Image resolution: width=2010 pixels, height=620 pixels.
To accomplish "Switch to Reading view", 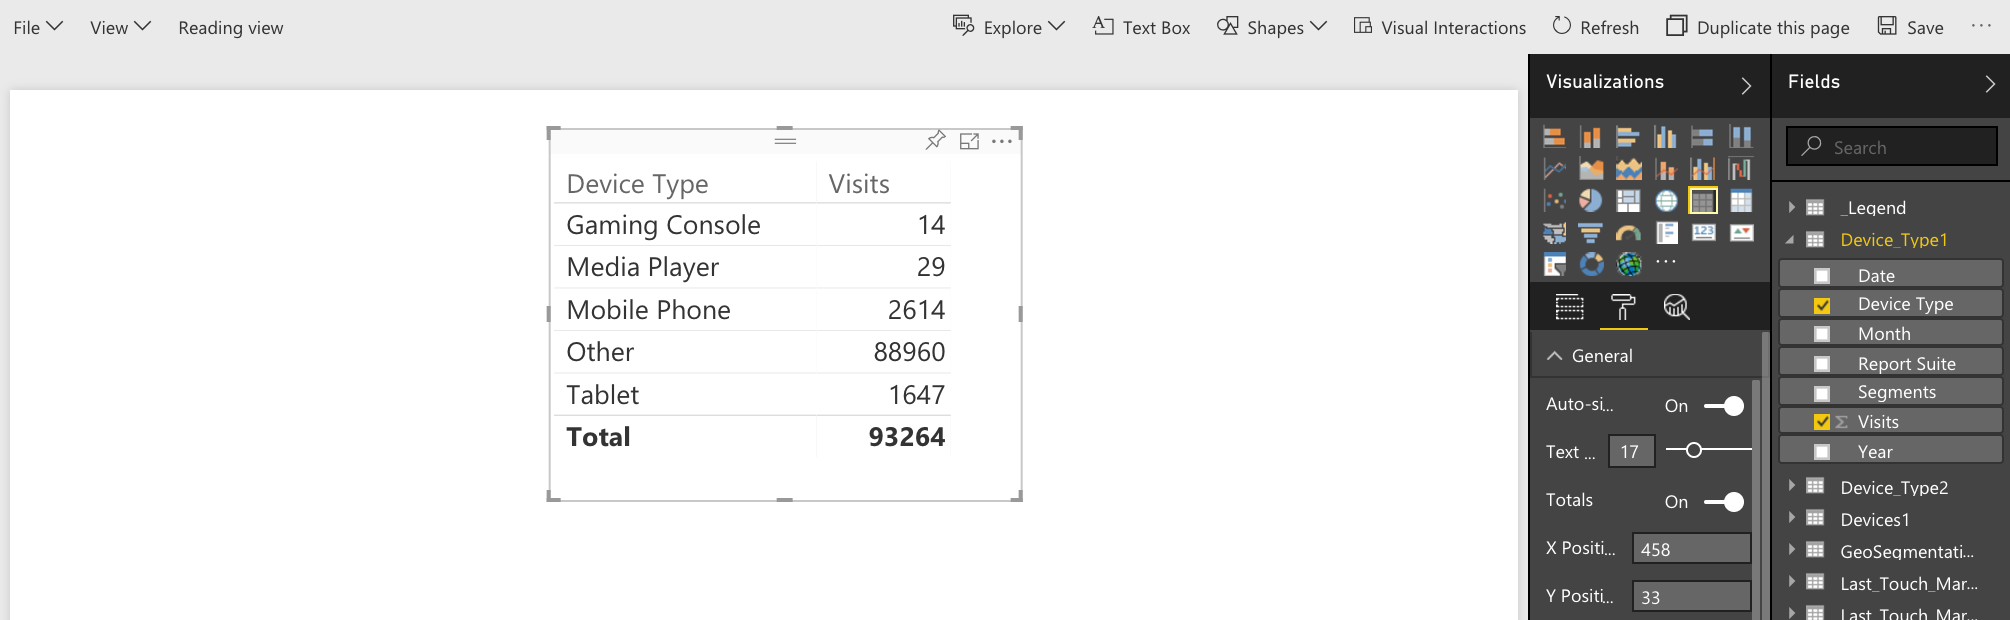I will coord(231,27).
